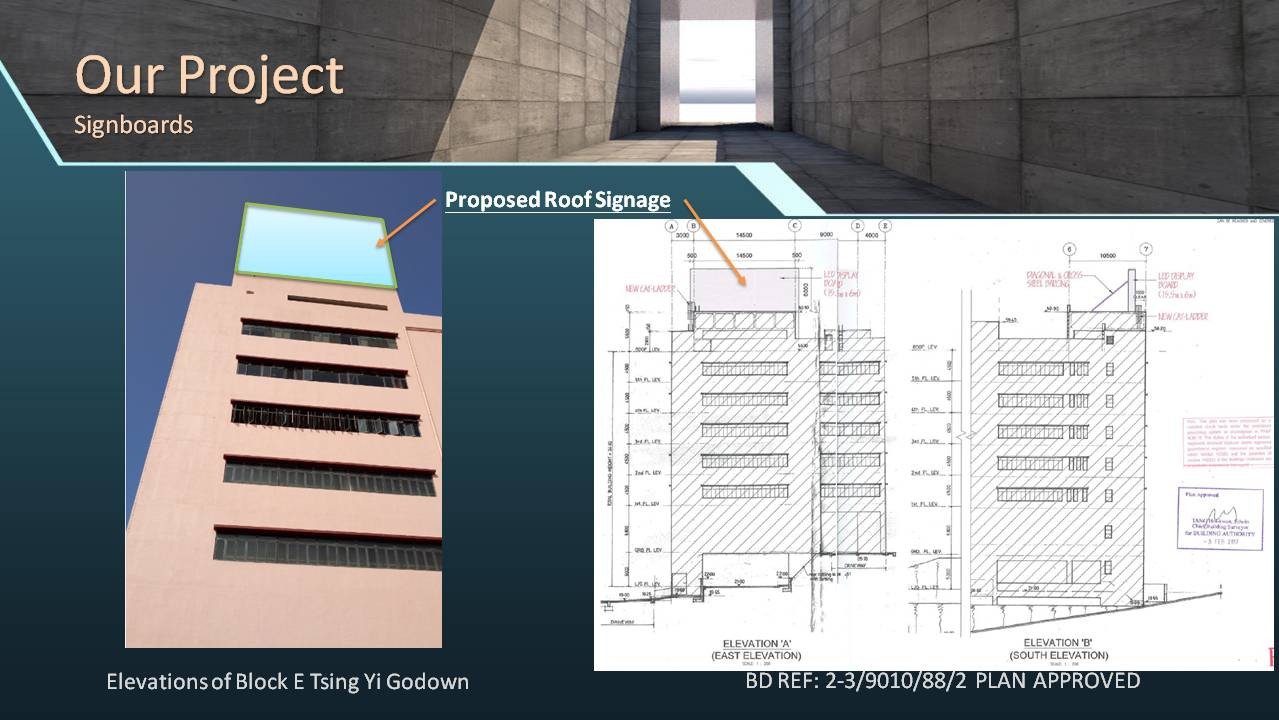This screenshot has height=720, width=1279.
Task: Click grid marker circle 6 on south elevation
Action: point(1068,249)
